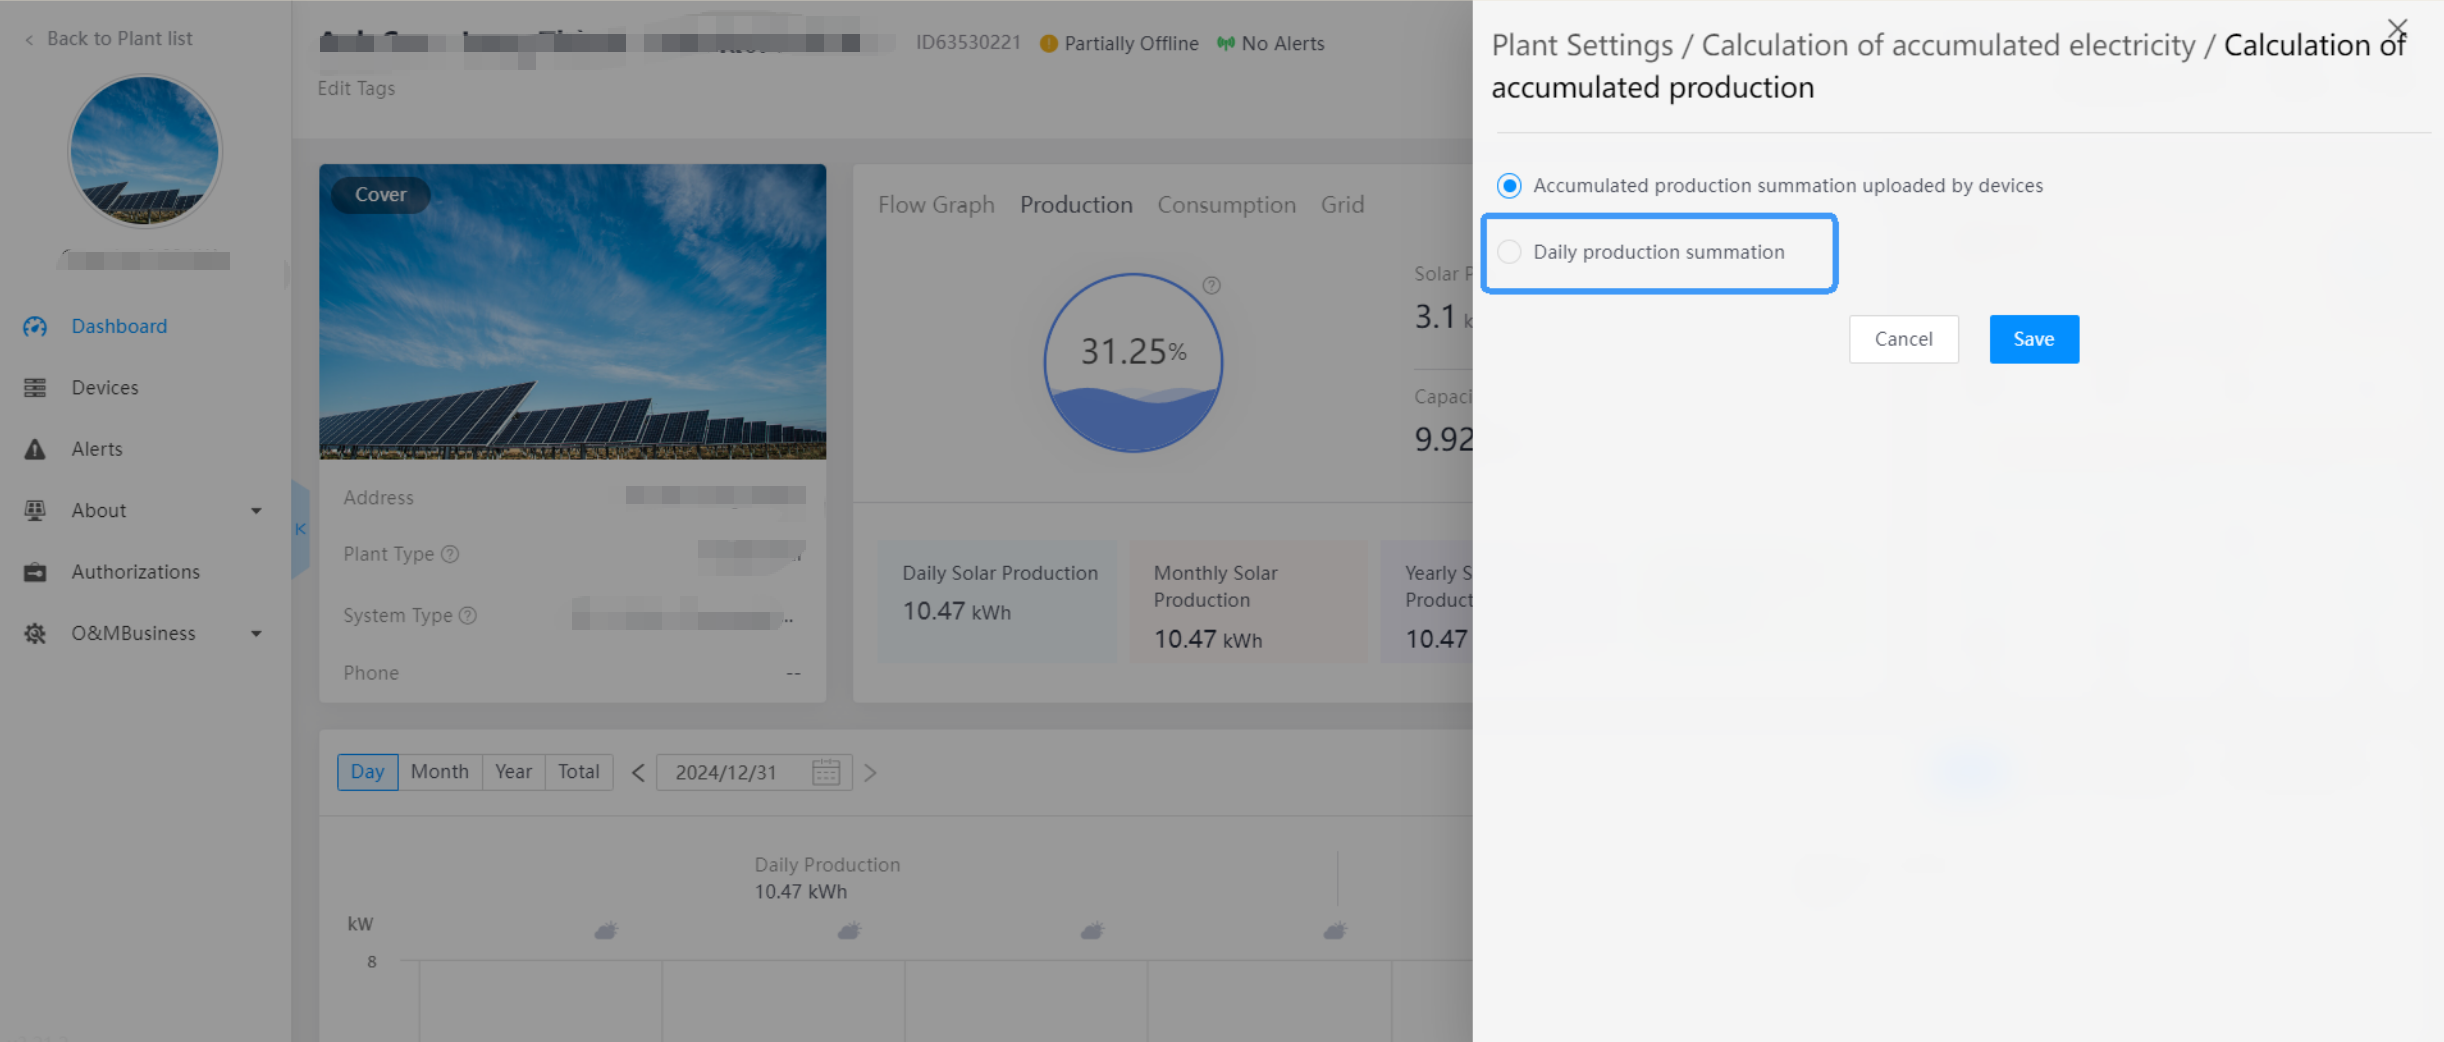Screen dimensions: 2444x1042
Task: Click the Authorizations briefcase icon
Action: (35, 572)
